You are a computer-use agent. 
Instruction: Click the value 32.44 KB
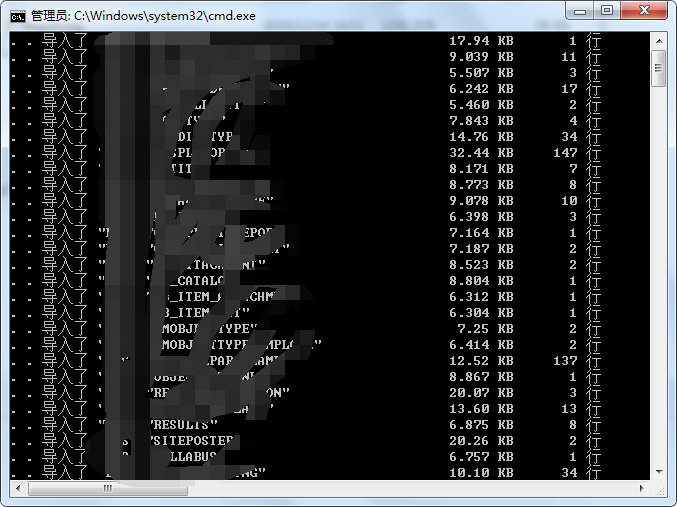pos(481,153)
